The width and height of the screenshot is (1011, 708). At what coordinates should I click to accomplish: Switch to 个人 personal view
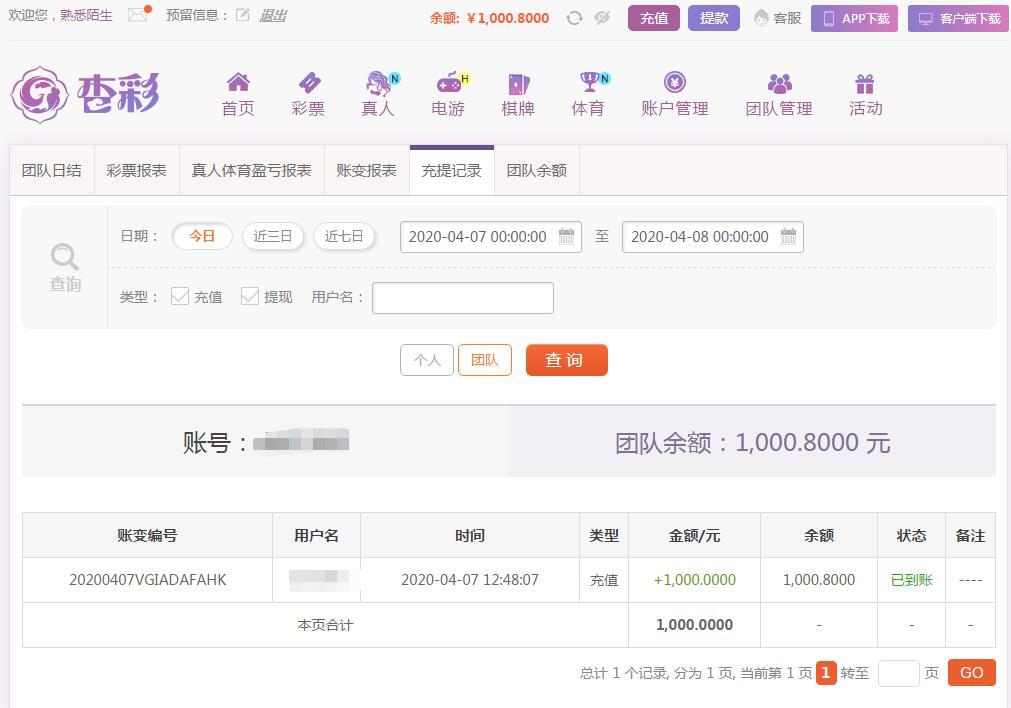(427, 360)
